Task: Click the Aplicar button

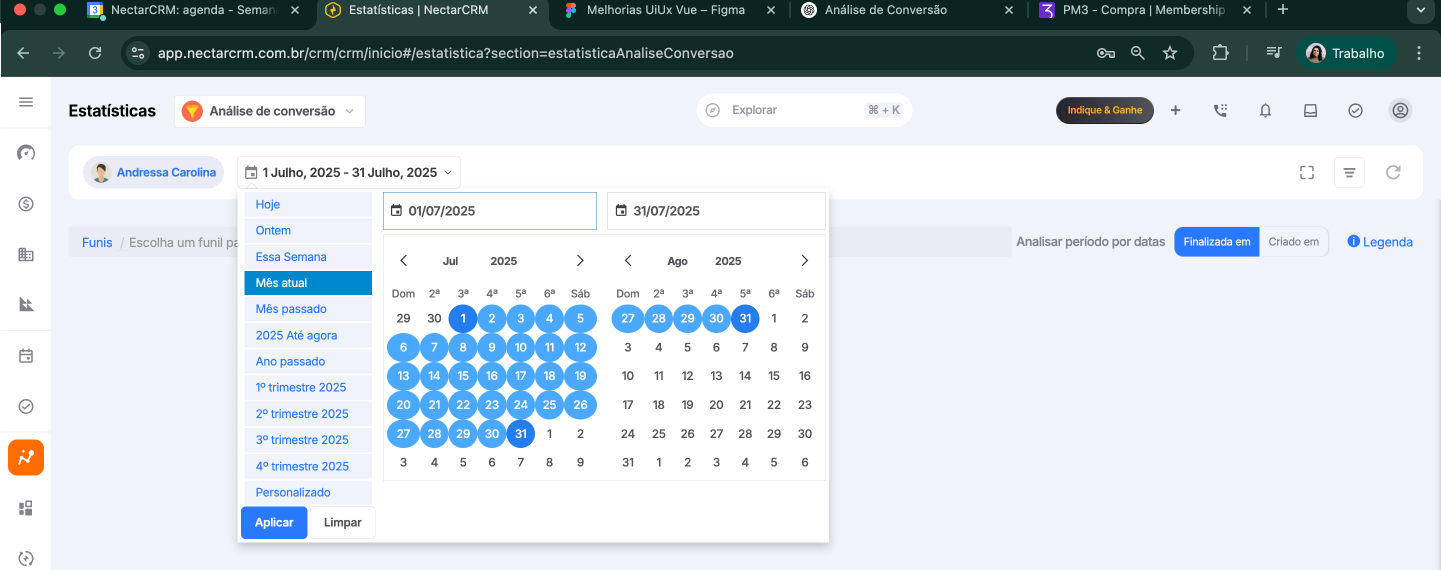Action: tap(274, 523)
